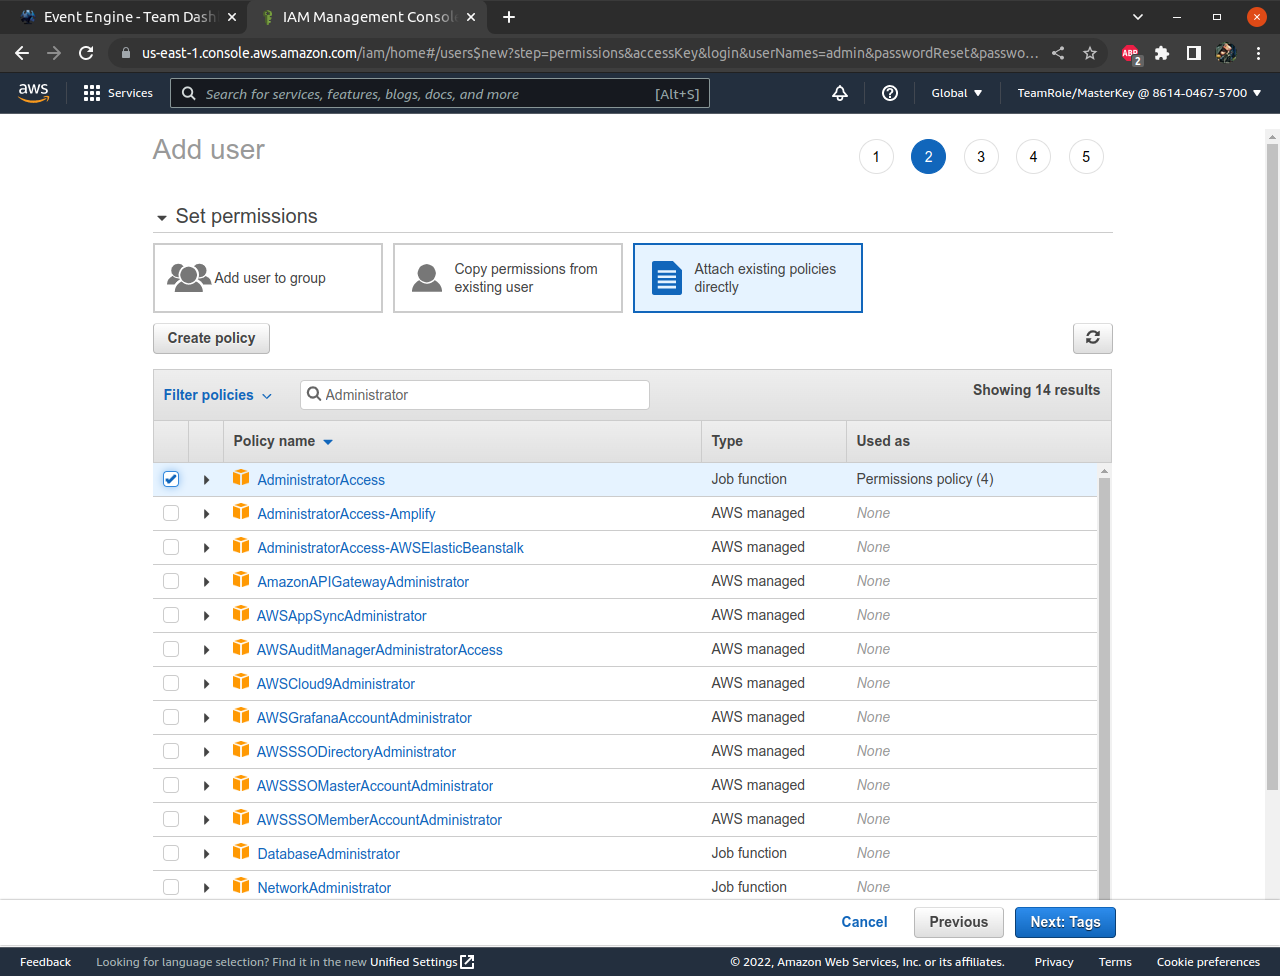Expand the DatabaseAdministrator policy row
The height and width of the screenshot is (976, 1280).
click(206, 854)
